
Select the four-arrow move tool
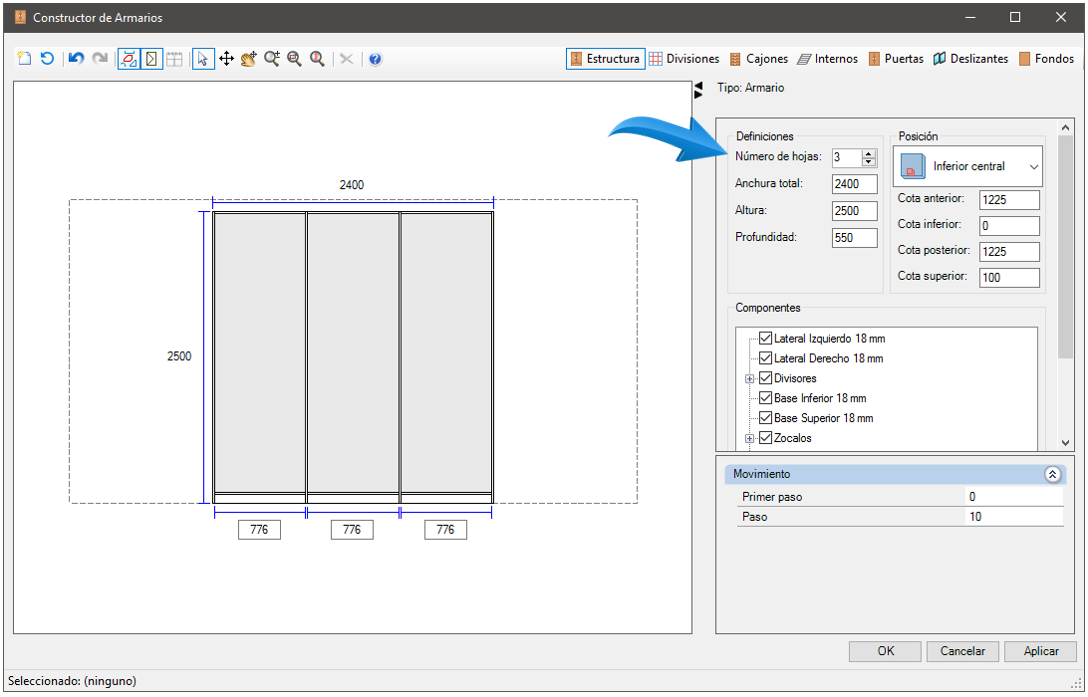coord(226,59)
